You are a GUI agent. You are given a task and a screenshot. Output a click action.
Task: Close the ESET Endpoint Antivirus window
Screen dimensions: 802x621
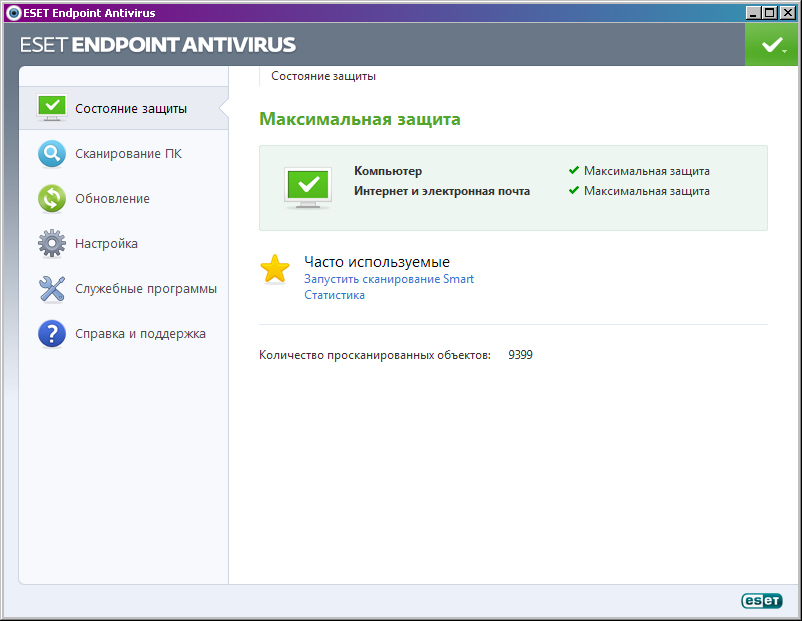(788, 13)
